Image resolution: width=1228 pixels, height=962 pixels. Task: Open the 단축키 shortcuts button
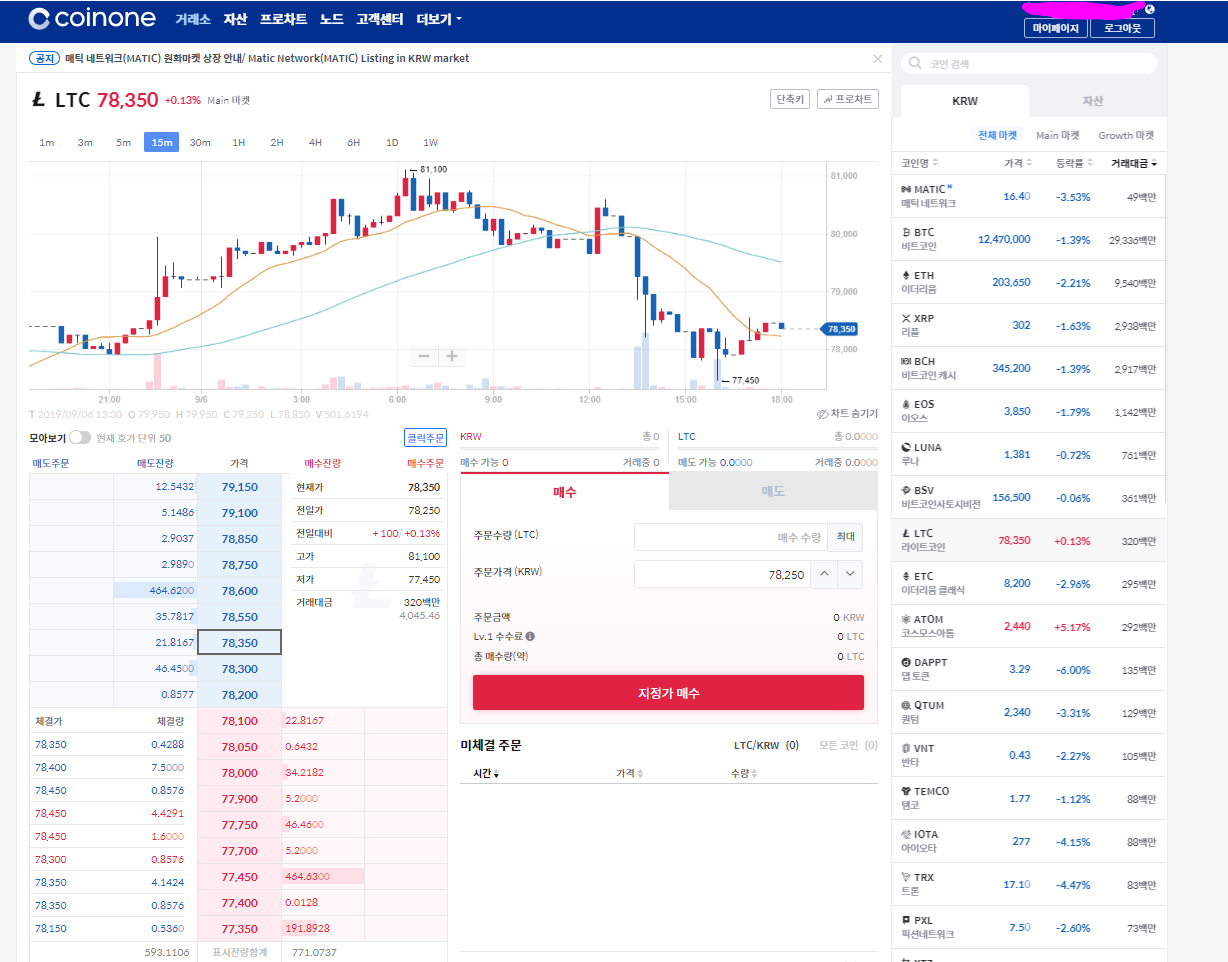point(789,99)
